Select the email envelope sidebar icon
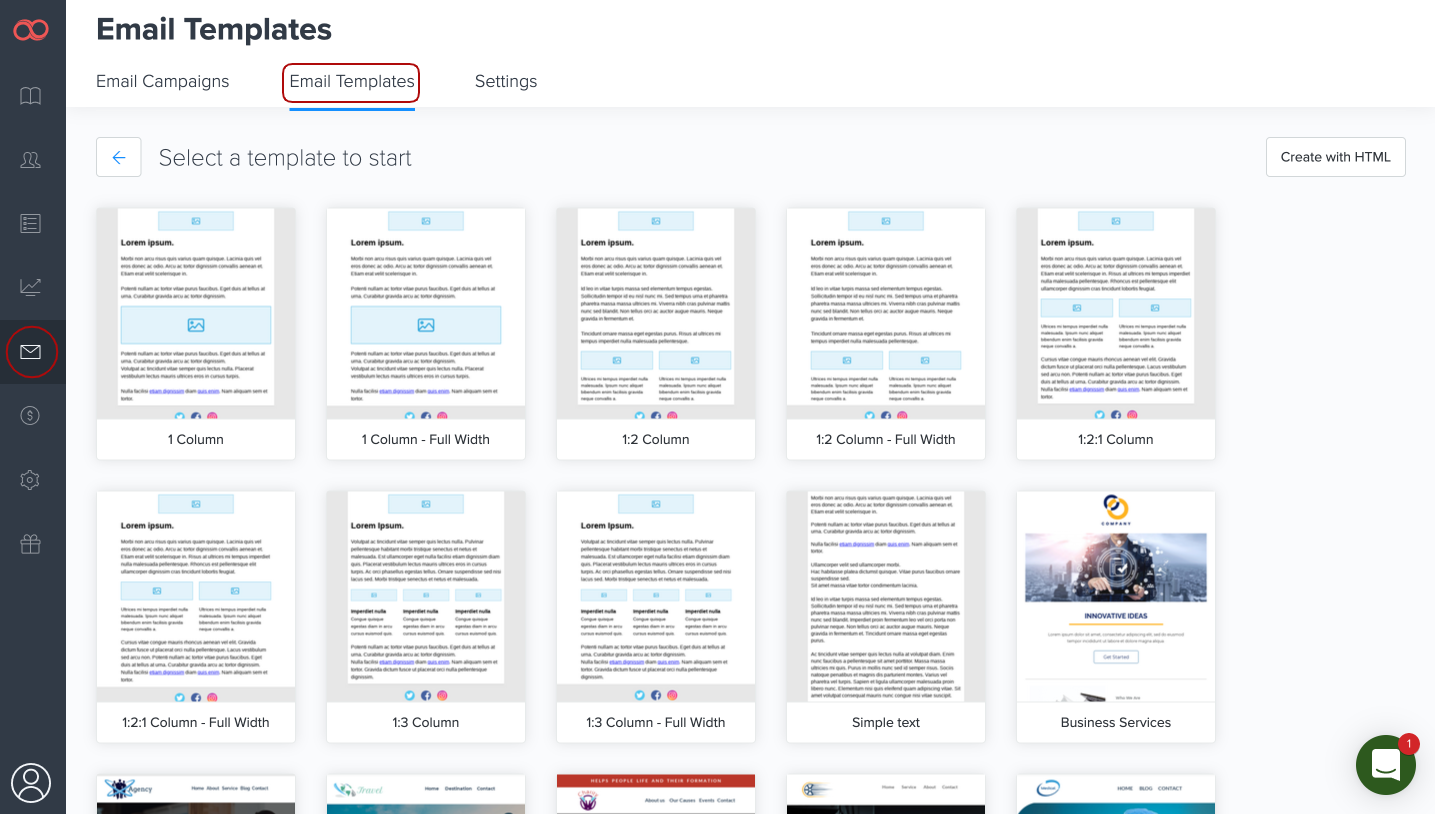The height and width of the screenshot is (814, 1435). point(31,352)
